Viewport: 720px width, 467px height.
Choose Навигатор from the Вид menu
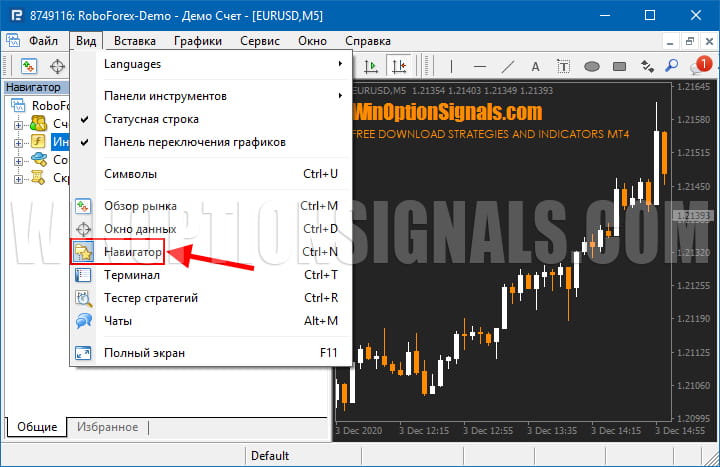[x=133, y=252]
